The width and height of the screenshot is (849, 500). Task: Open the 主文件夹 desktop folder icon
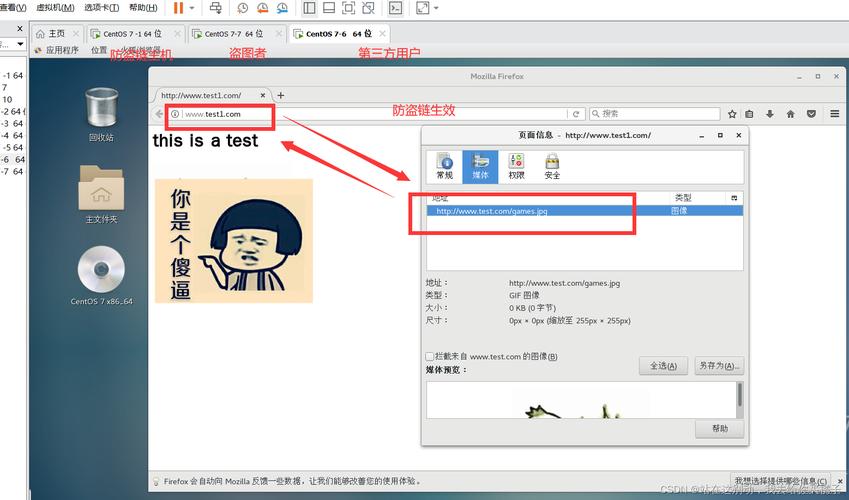101,194
